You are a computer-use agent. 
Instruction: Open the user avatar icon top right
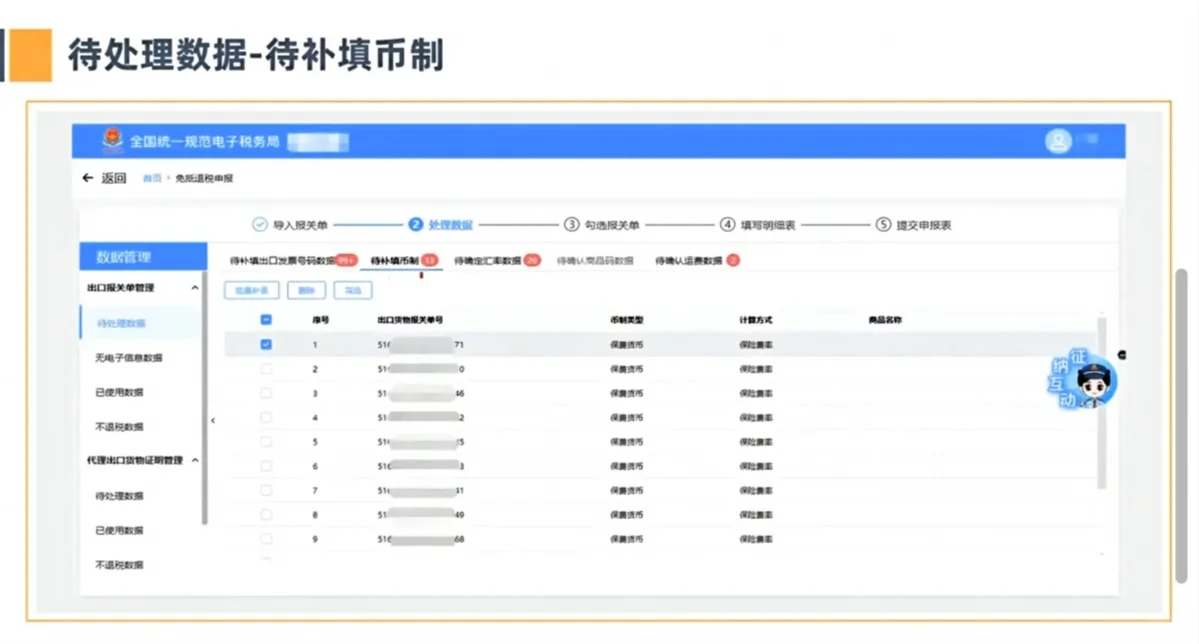click(x=1058, y=141)
